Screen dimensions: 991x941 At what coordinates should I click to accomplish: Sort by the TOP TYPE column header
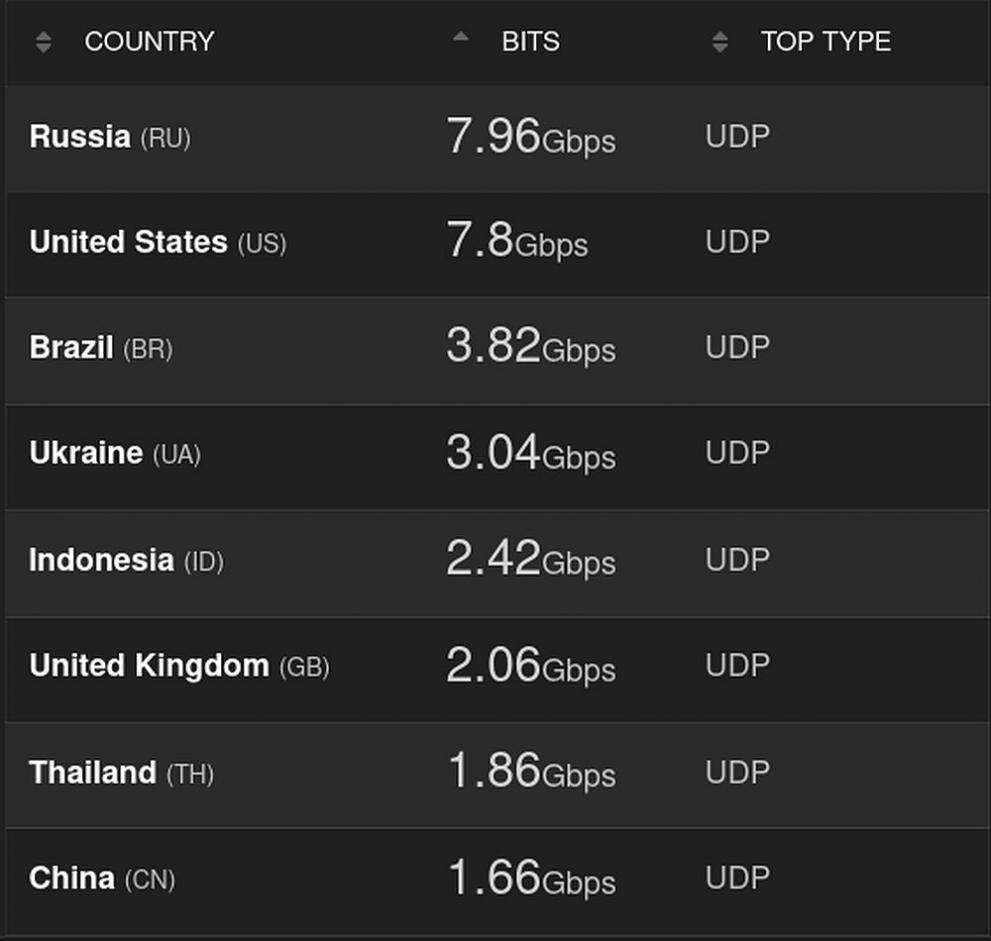(x=825, y=42)
